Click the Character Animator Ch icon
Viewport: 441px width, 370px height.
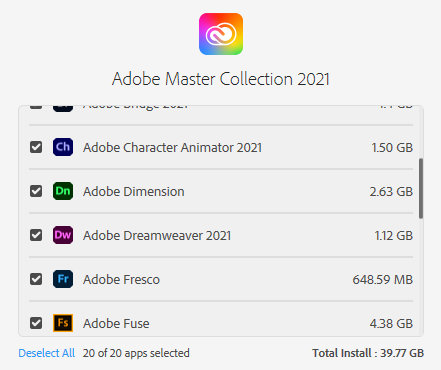(63, 147)
